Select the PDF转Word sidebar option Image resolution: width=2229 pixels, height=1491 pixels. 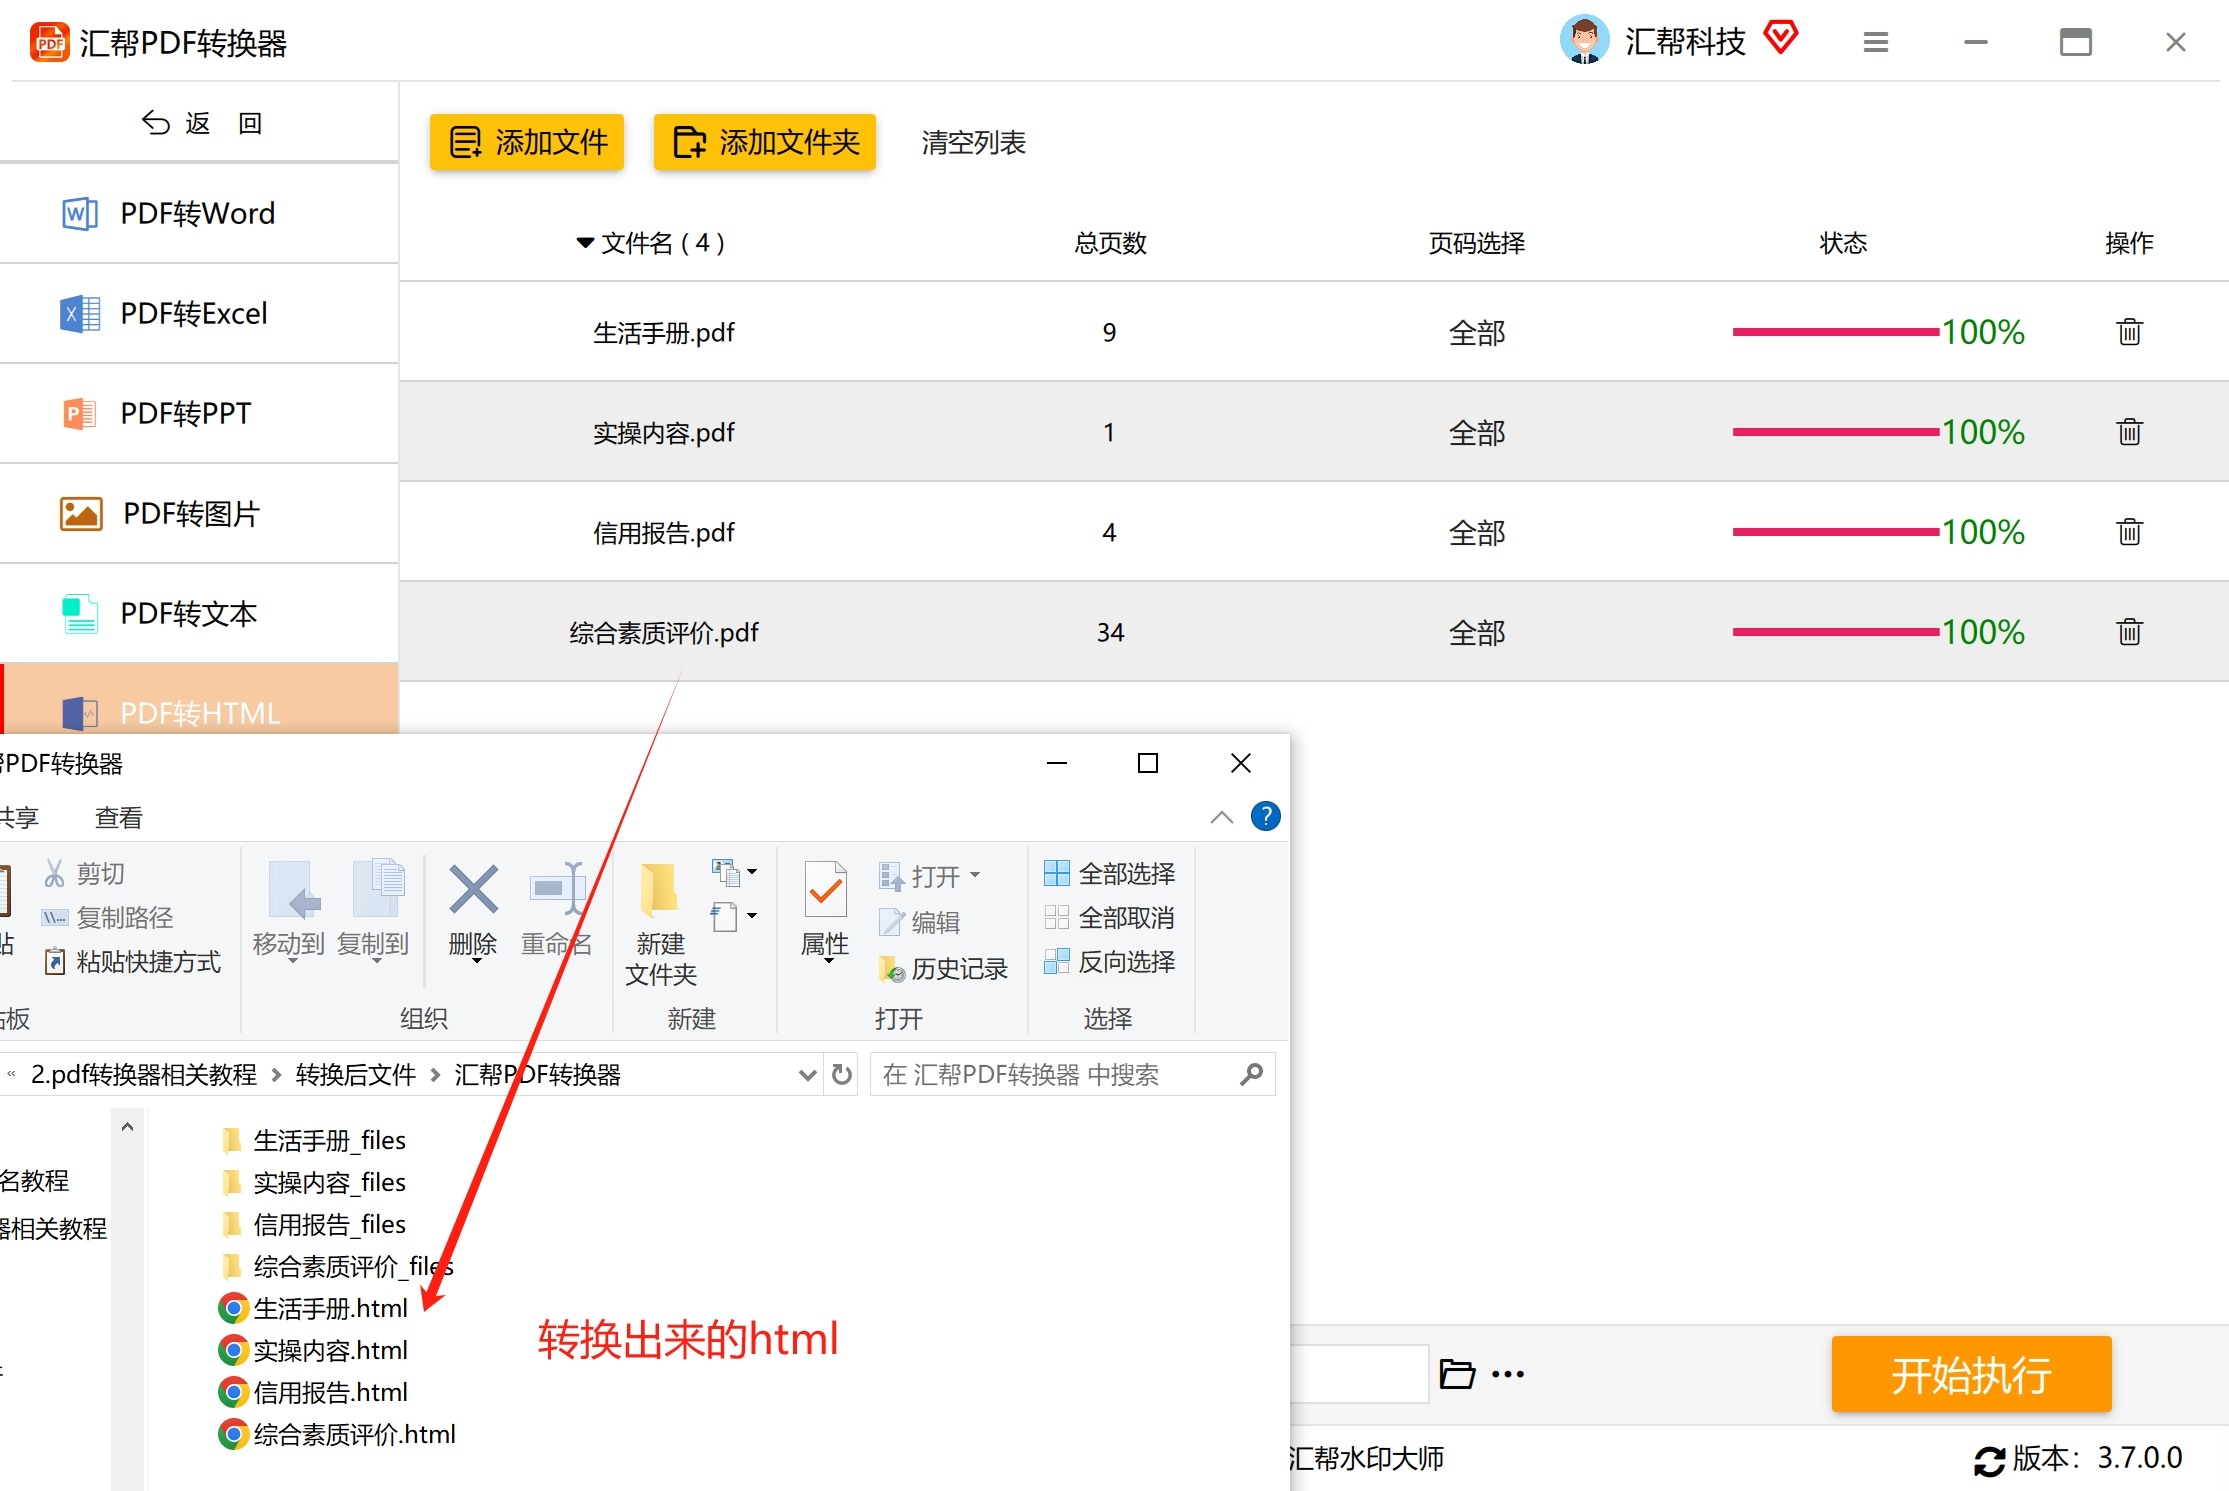coord(198,213)
